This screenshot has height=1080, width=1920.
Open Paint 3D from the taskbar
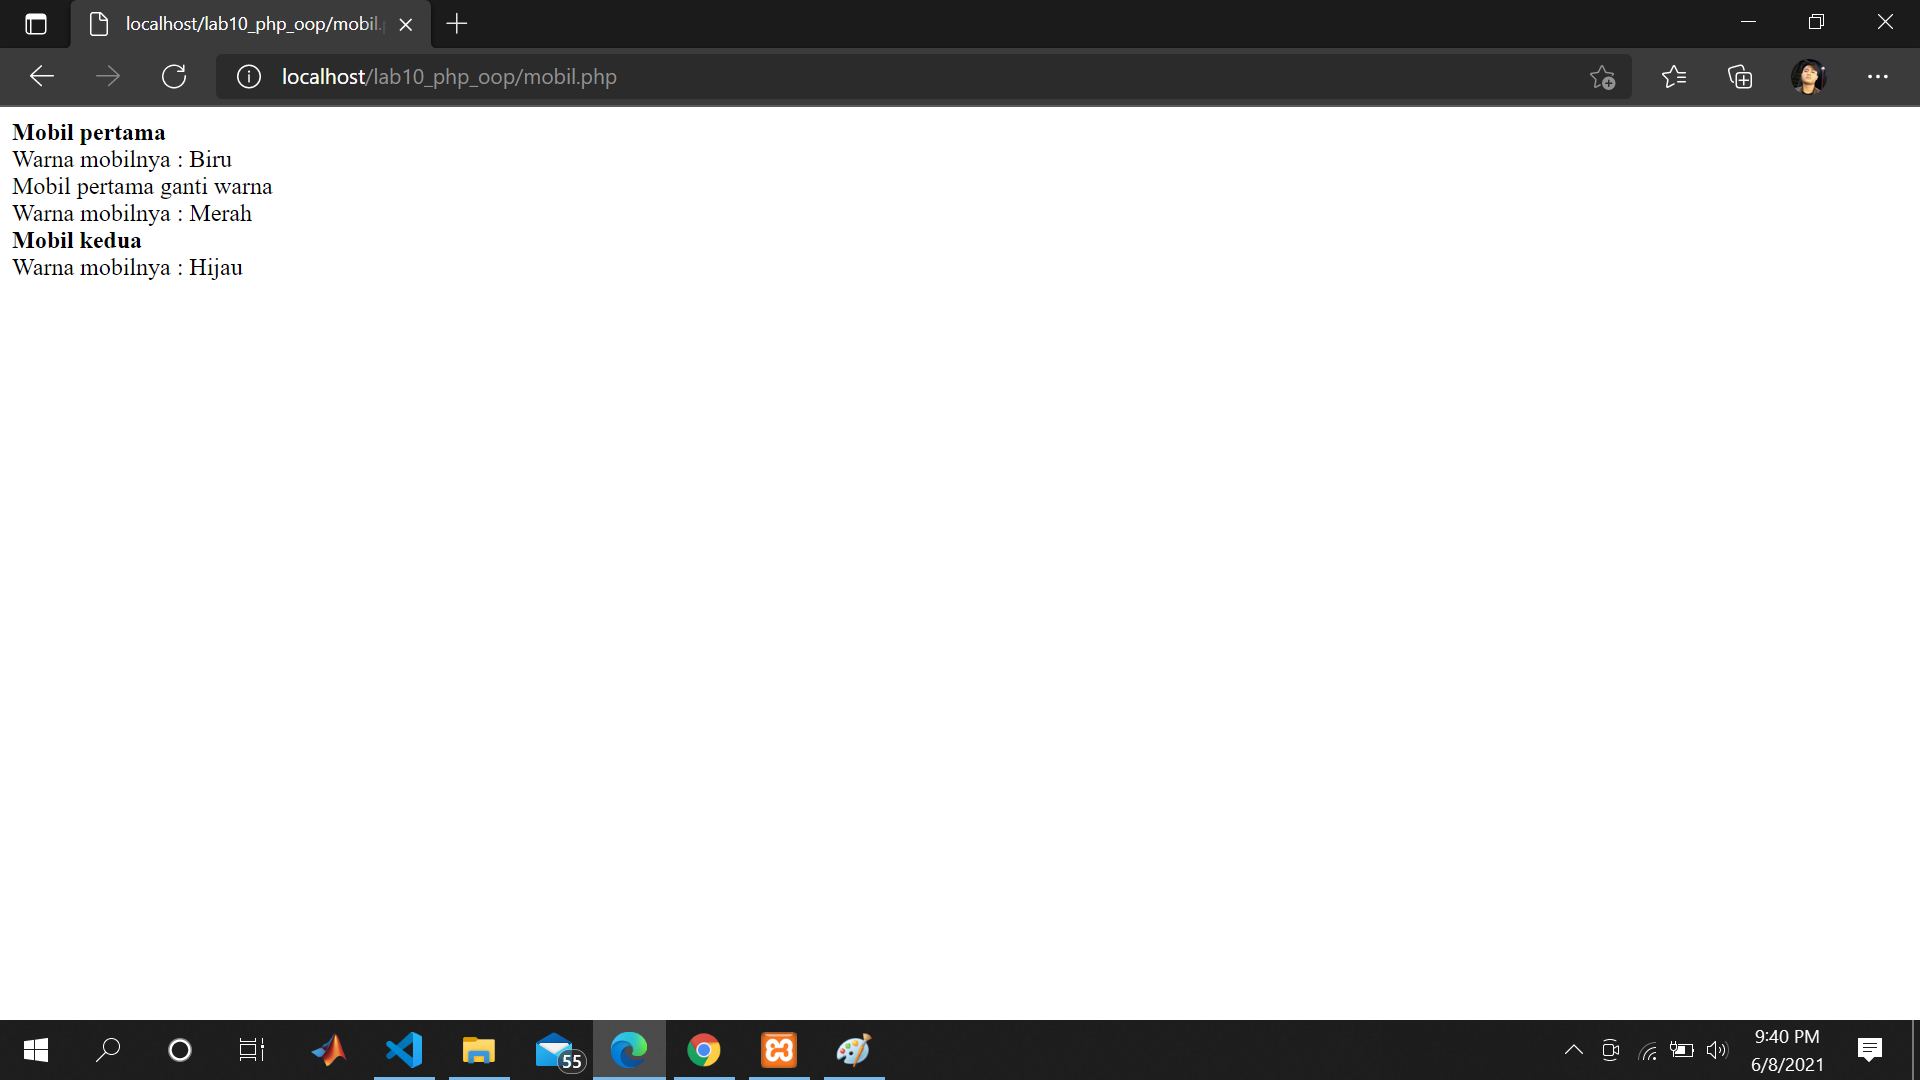point(853,1049)
